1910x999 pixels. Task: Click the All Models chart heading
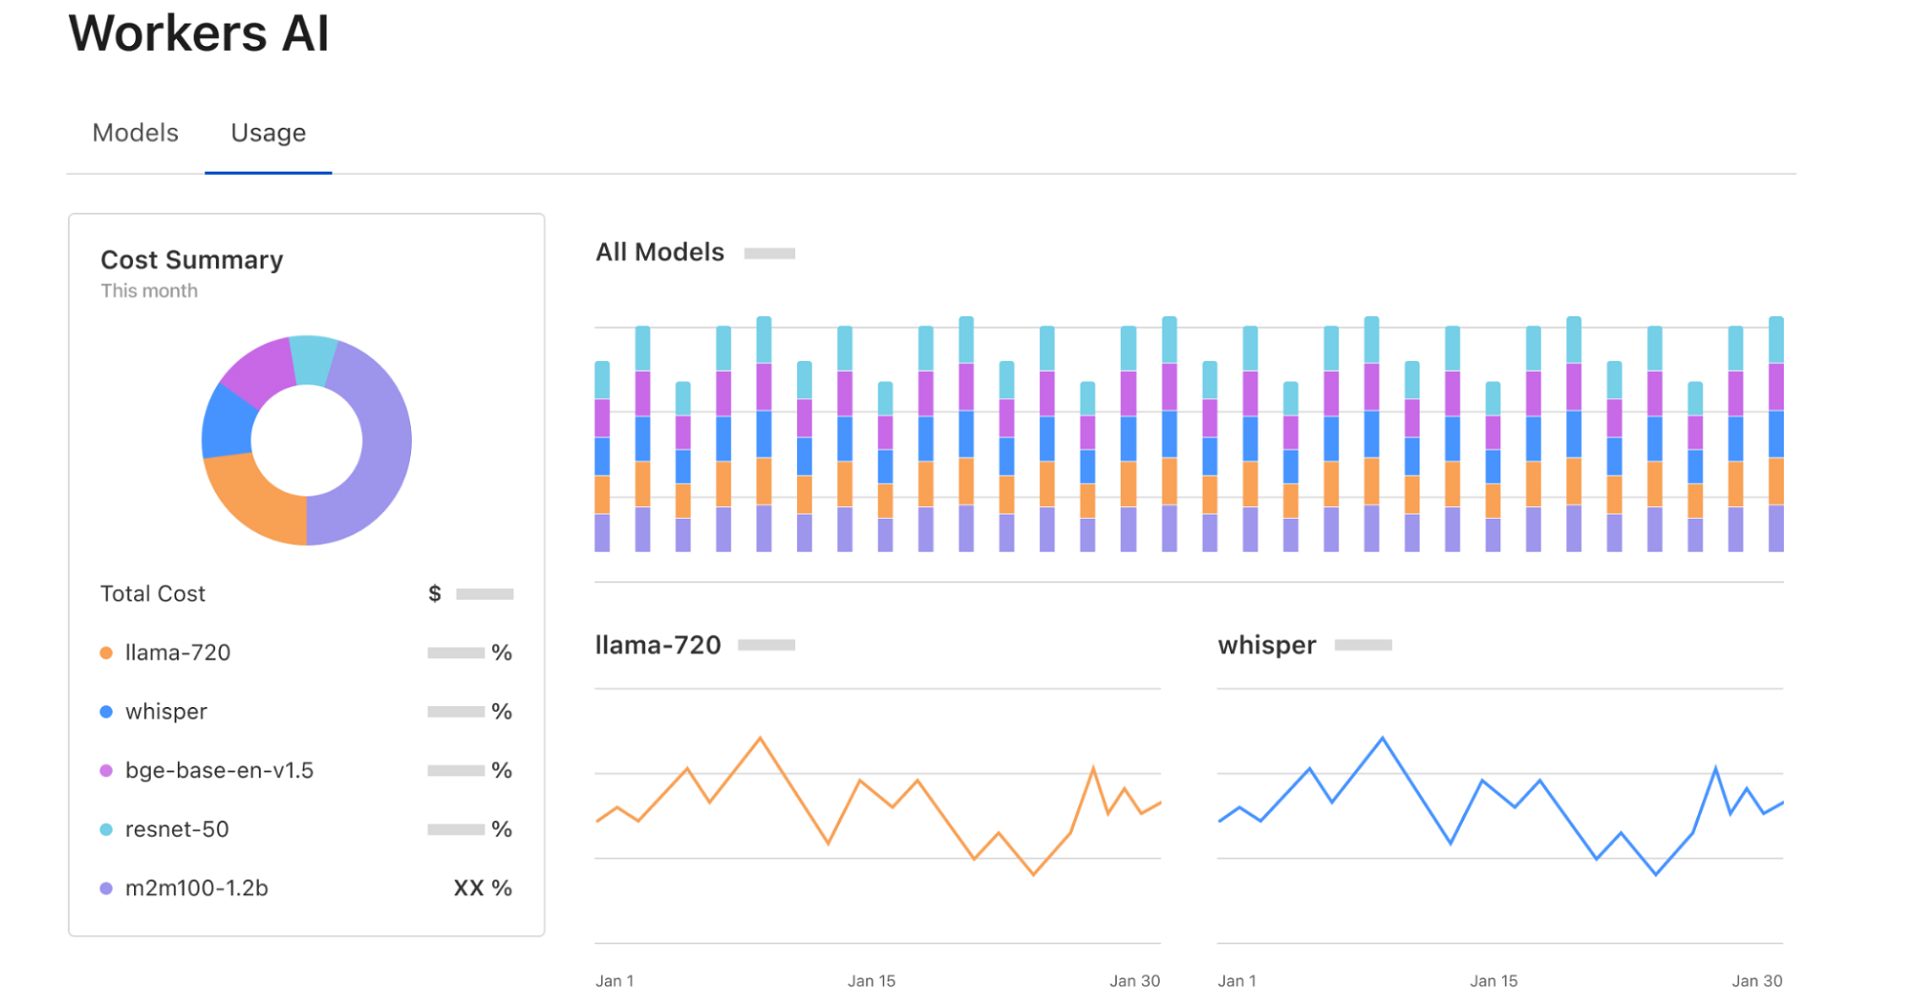[659, 252]
